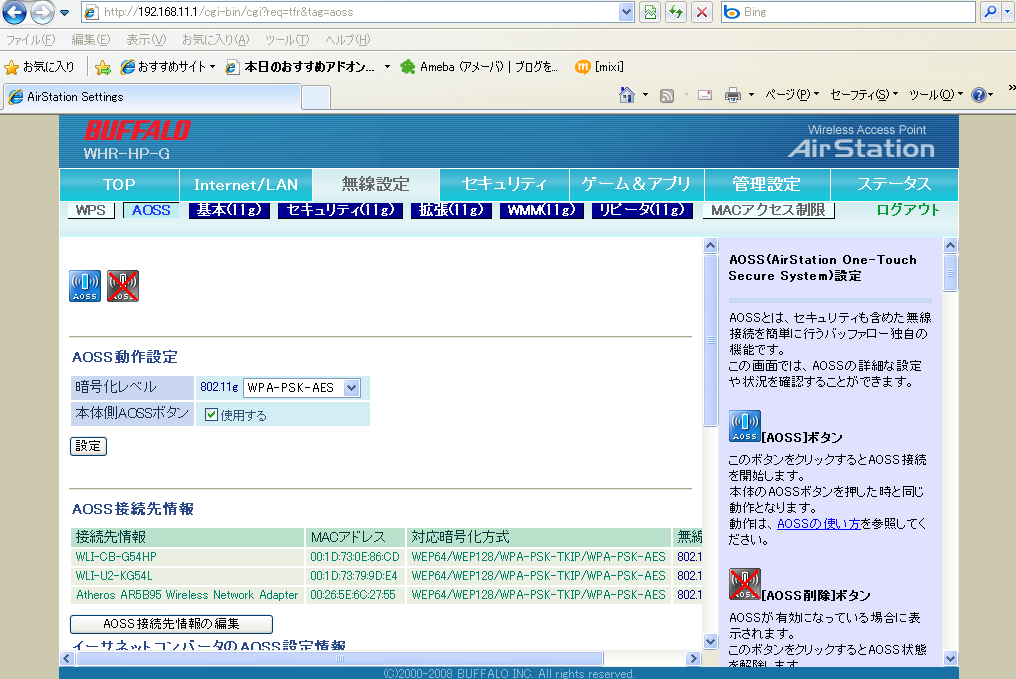Open the AOSSの使い方 help link
The image size is (1016, 679).
pyautogui.click(x=819, y=524)
